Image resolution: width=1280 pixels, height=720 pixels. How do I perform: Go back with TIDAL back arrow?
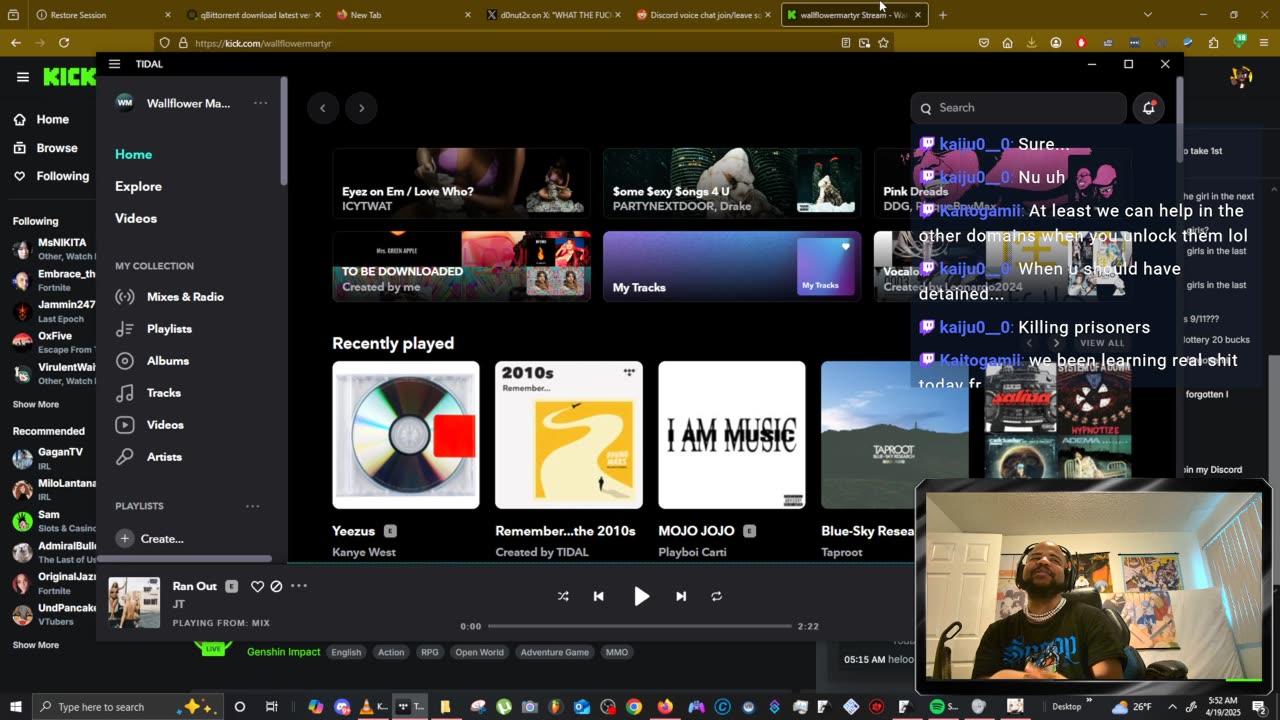[x=322, y=108]
